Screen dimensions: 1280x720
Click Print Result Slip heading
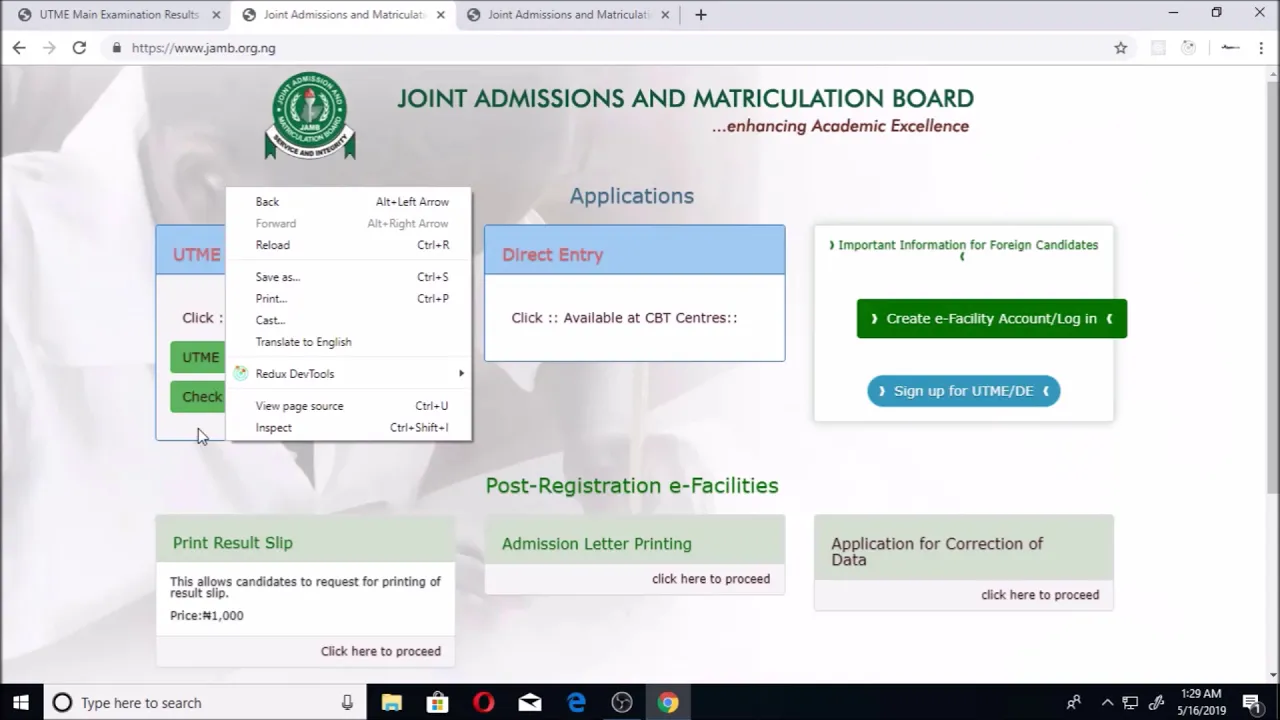point(233,543)
